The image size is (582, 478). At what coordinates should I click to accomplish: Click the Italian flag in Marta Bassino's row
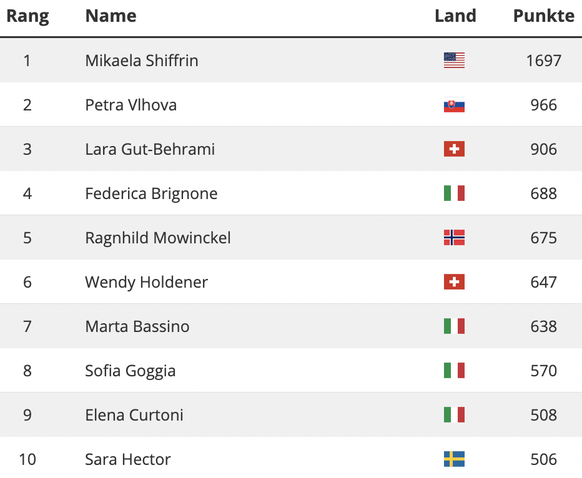[x=454, y=326]
